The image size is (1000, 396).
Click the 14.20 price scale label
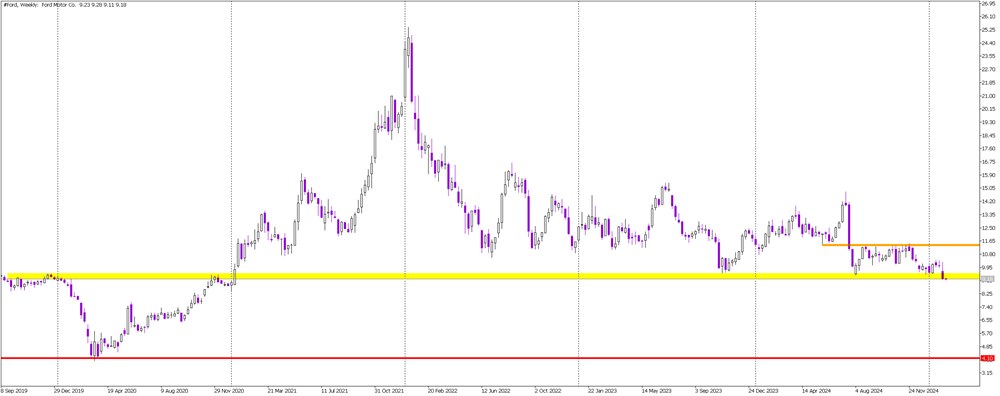[x=988, y=202]
